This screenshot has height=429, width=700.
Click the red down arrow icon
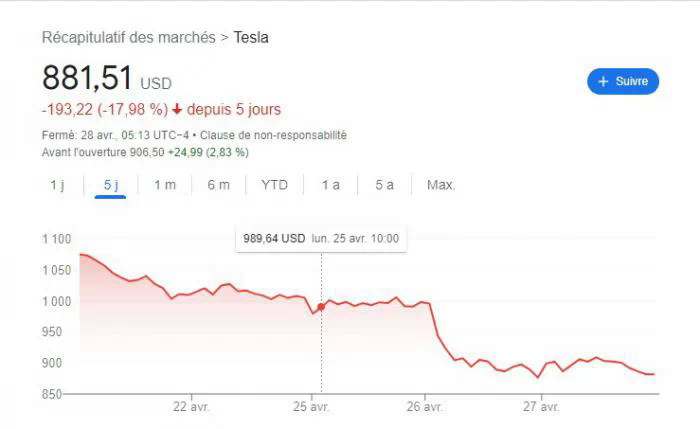(x=177, y=110)
